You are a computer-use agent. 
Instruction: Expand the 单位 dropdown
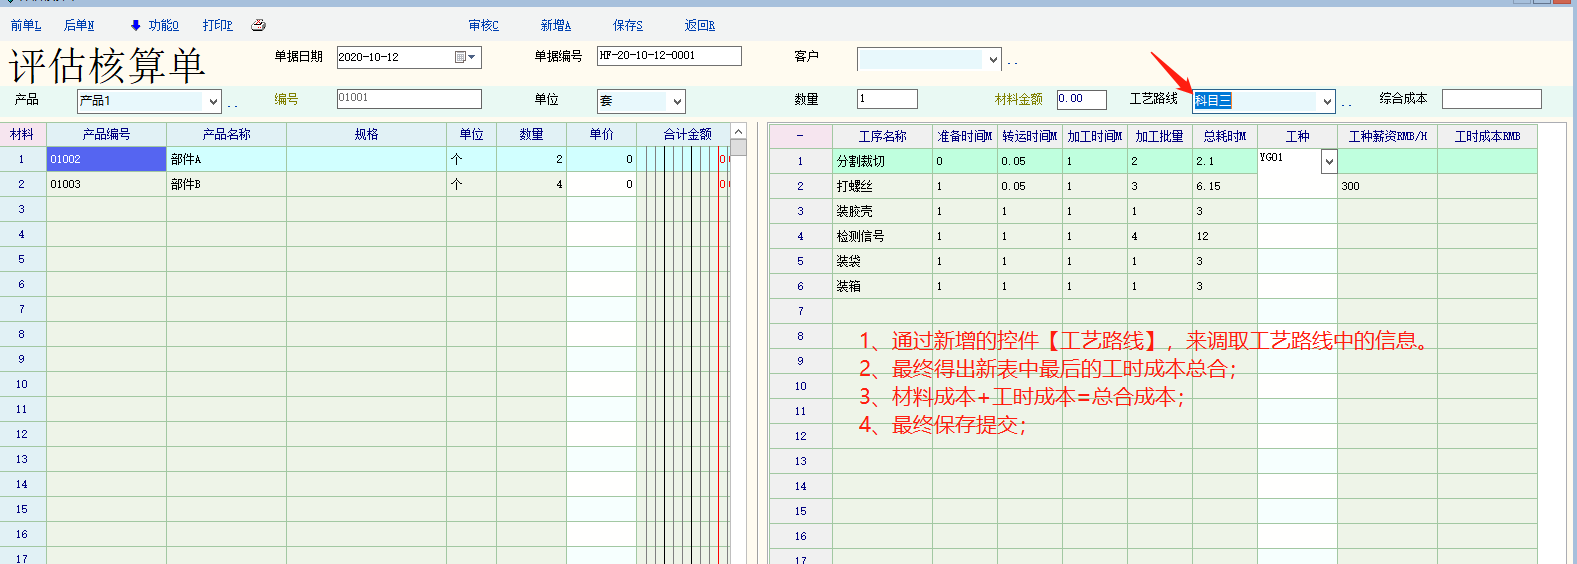677,101
